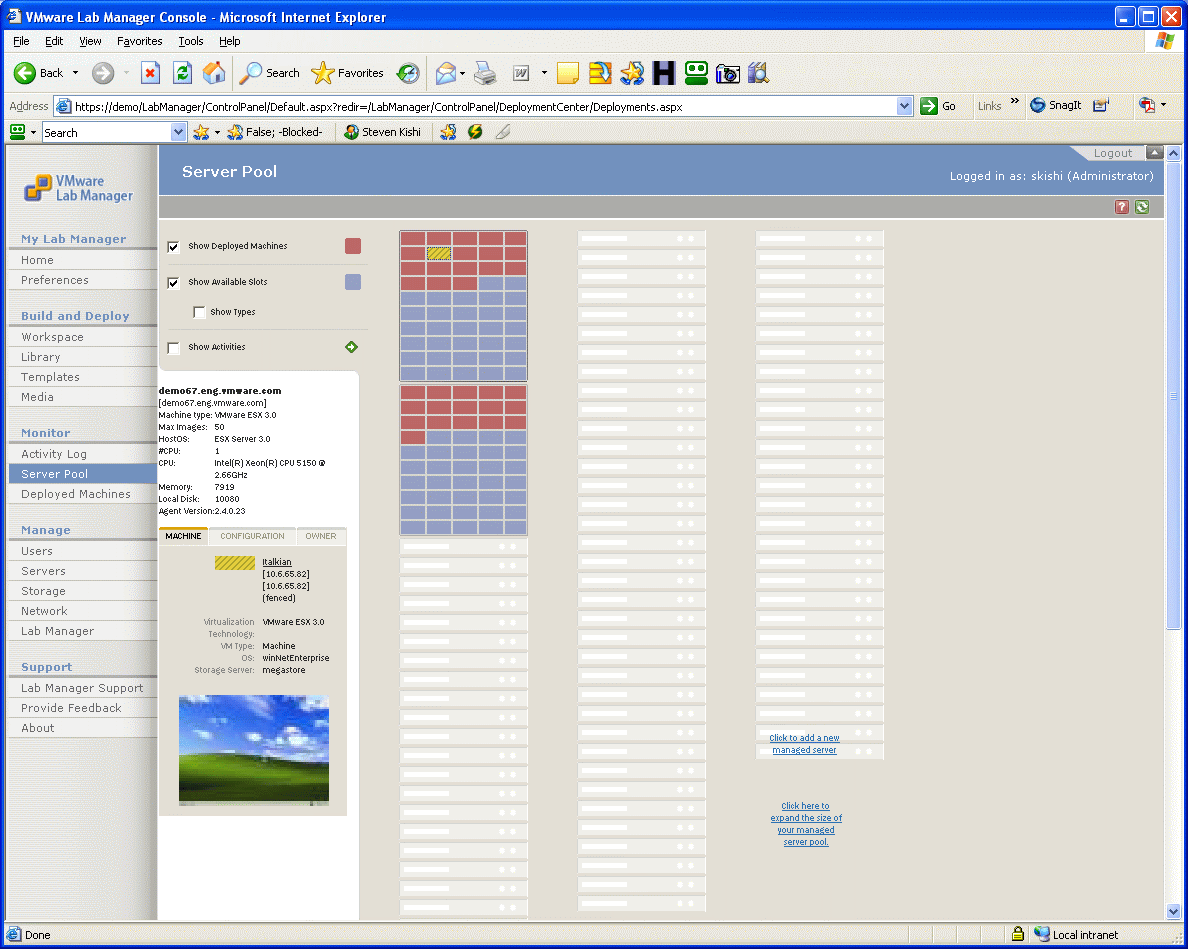The height and width of the screenshot is (949, 1188).
Task: Click the Windows XP desktop thumbnail
Action: [254, 750]
